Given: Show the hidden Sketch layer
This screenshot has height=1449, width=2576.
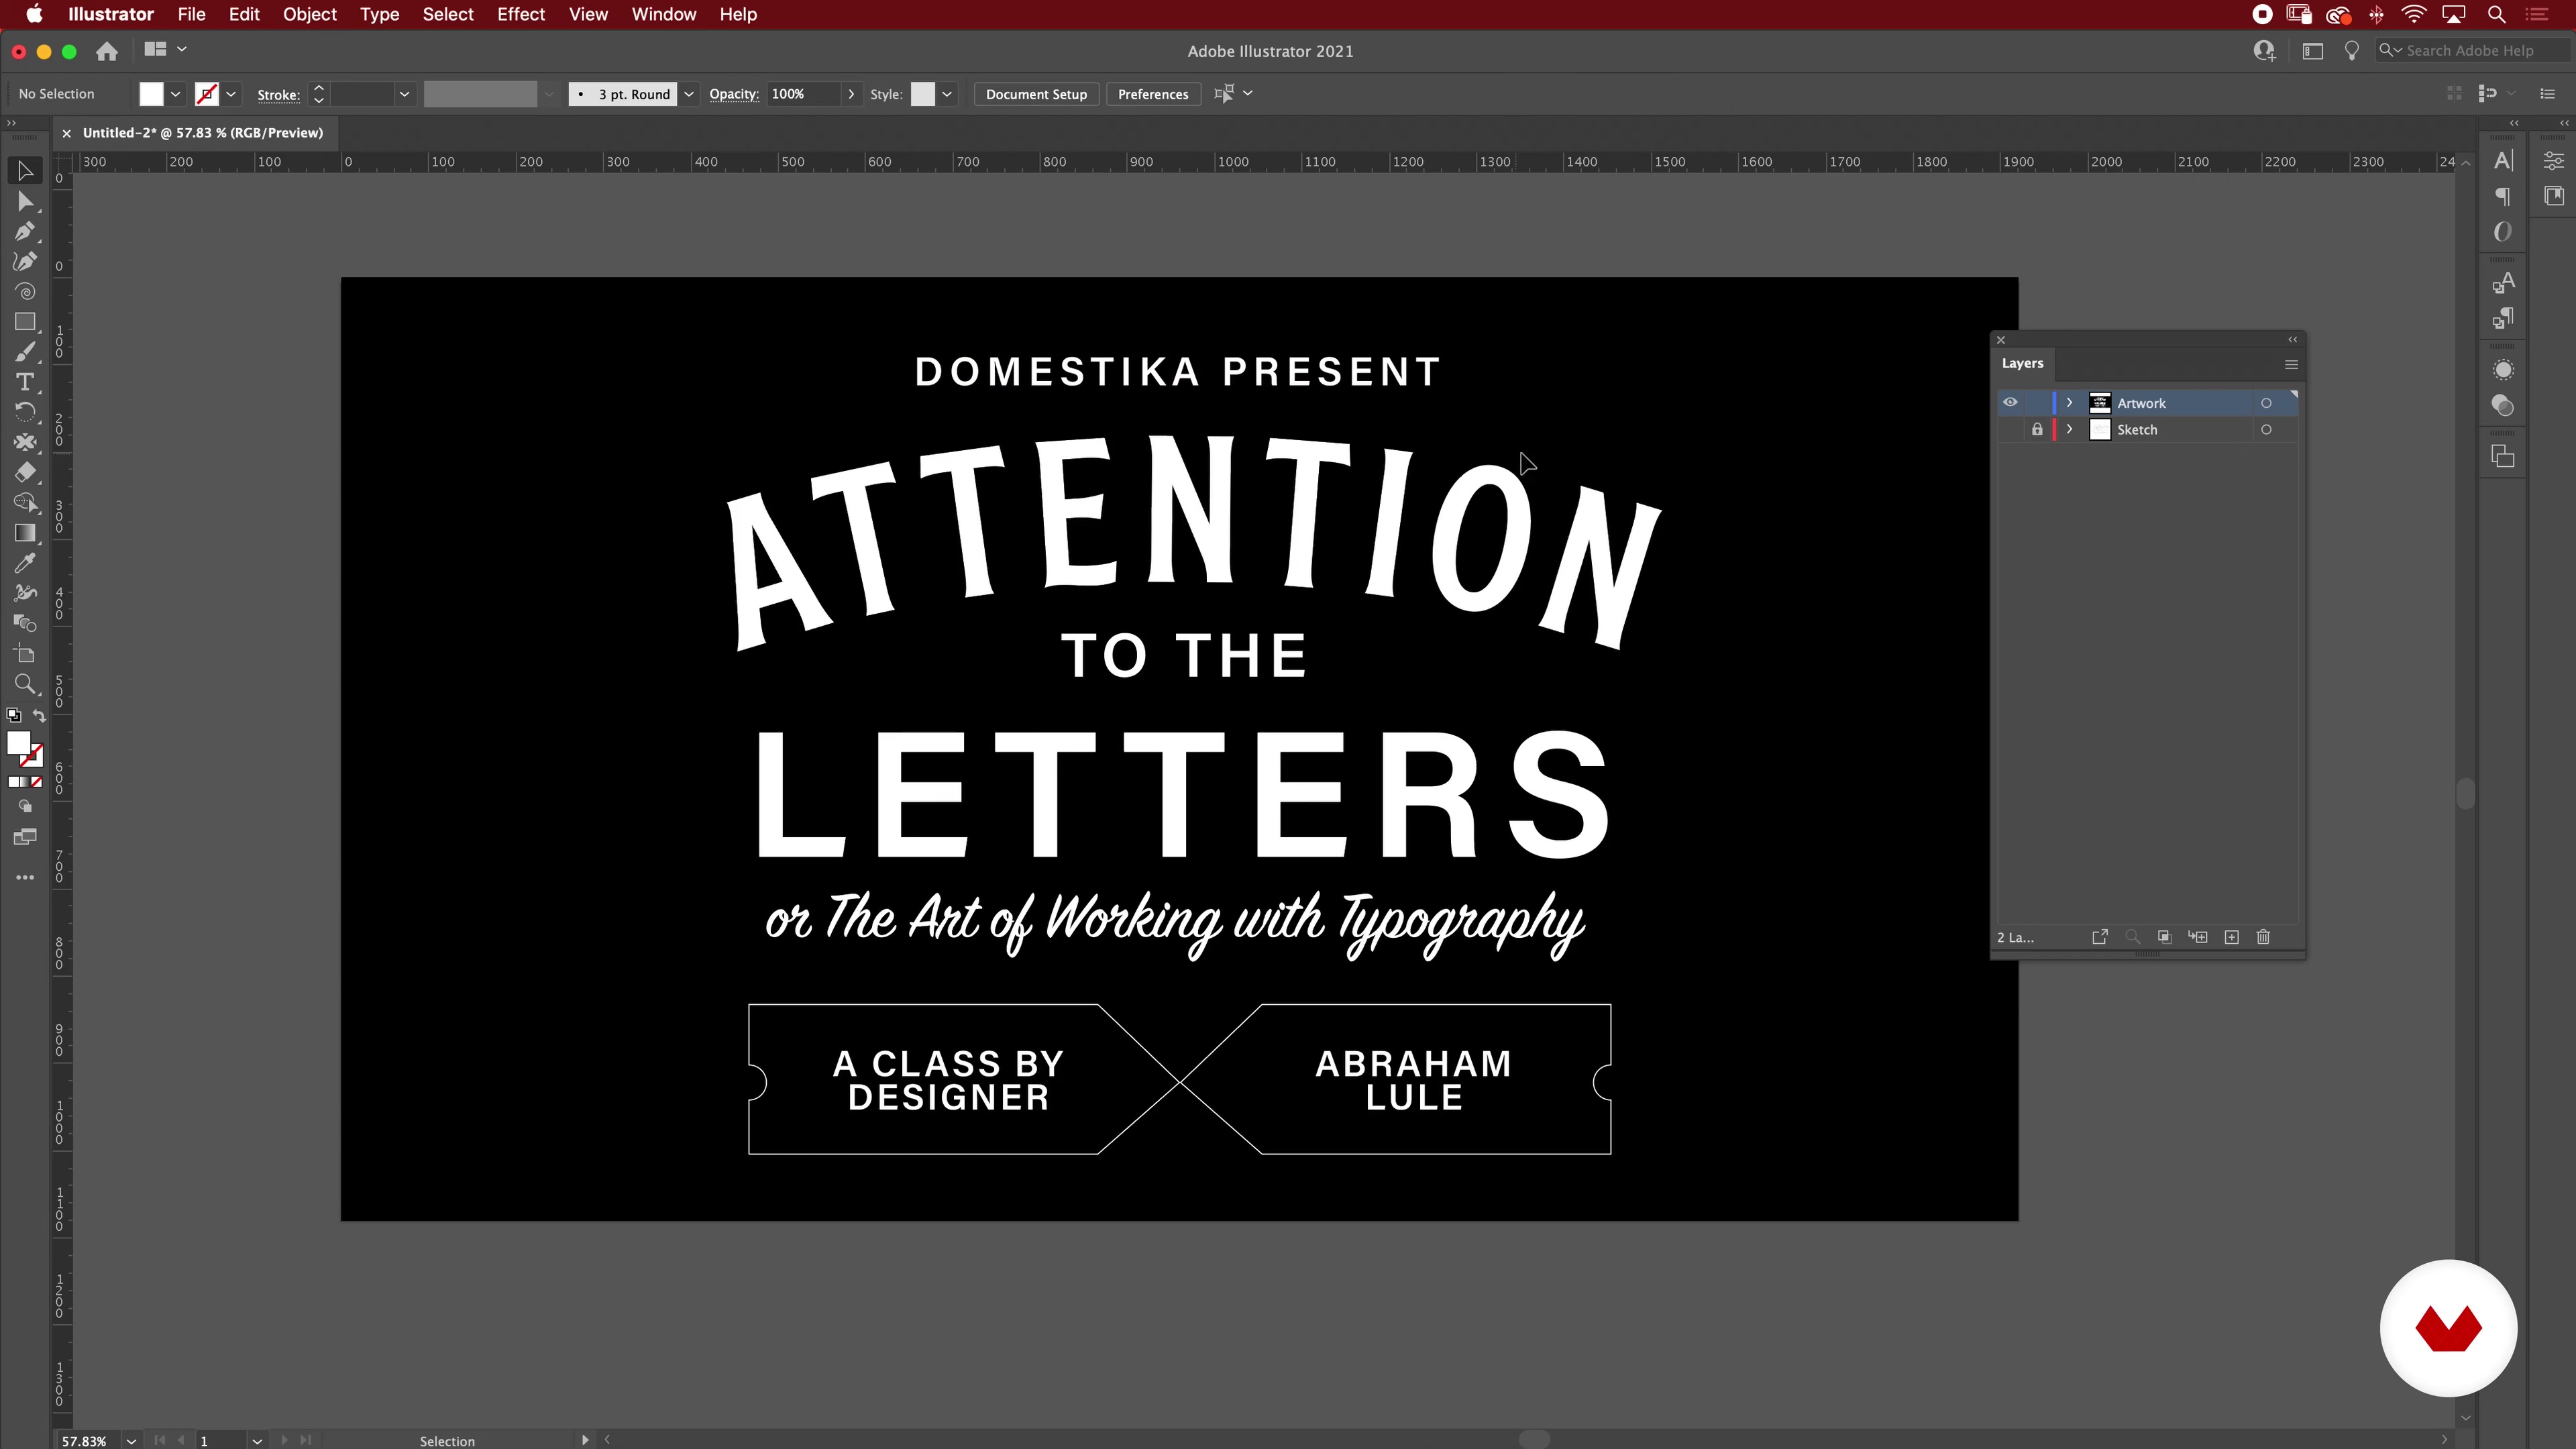Looking at the screenshot, I should [2010, 430].
